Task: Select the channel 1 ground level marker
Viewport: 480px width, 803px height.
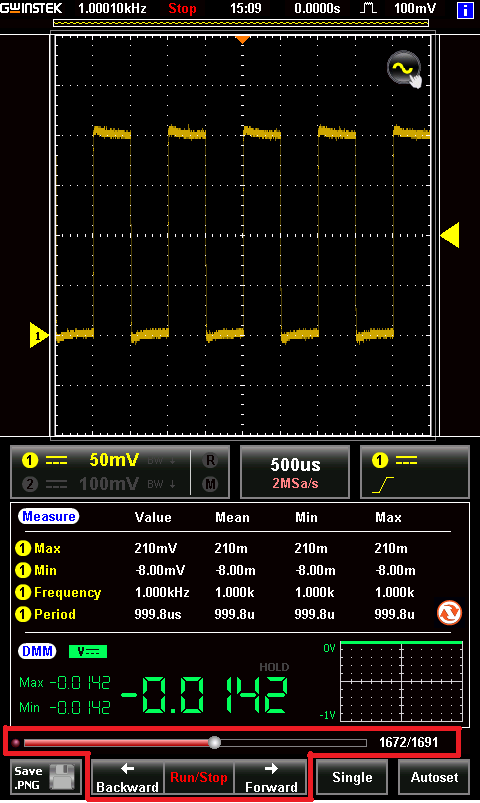Action: point(38,335)
